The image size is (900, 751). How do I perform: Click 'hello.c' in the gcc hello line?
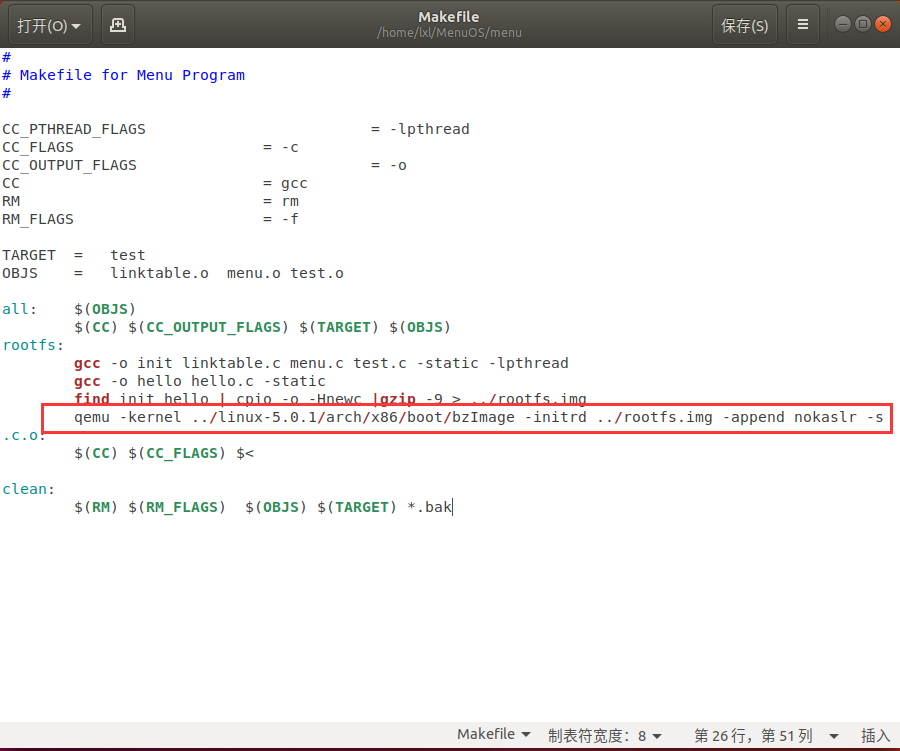pos(222,381)
